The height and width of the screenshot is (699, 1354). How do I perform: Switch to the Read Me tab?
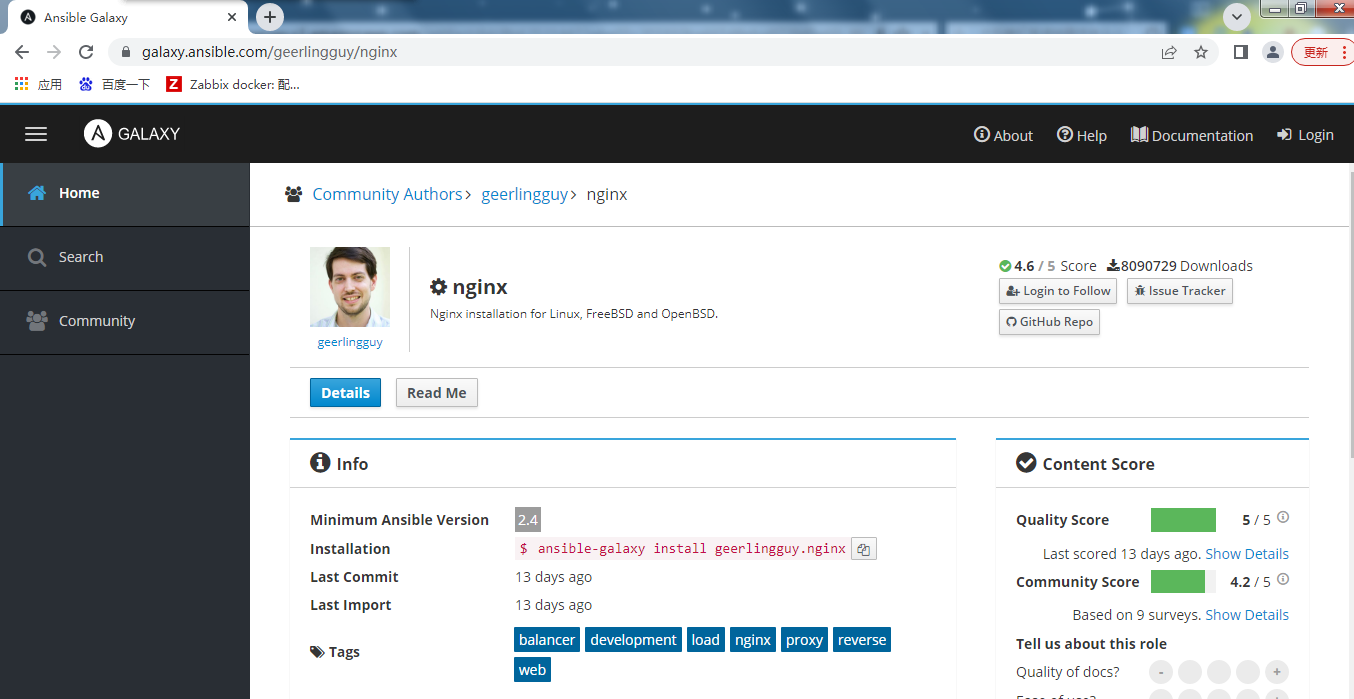click(x=437, y=393)
